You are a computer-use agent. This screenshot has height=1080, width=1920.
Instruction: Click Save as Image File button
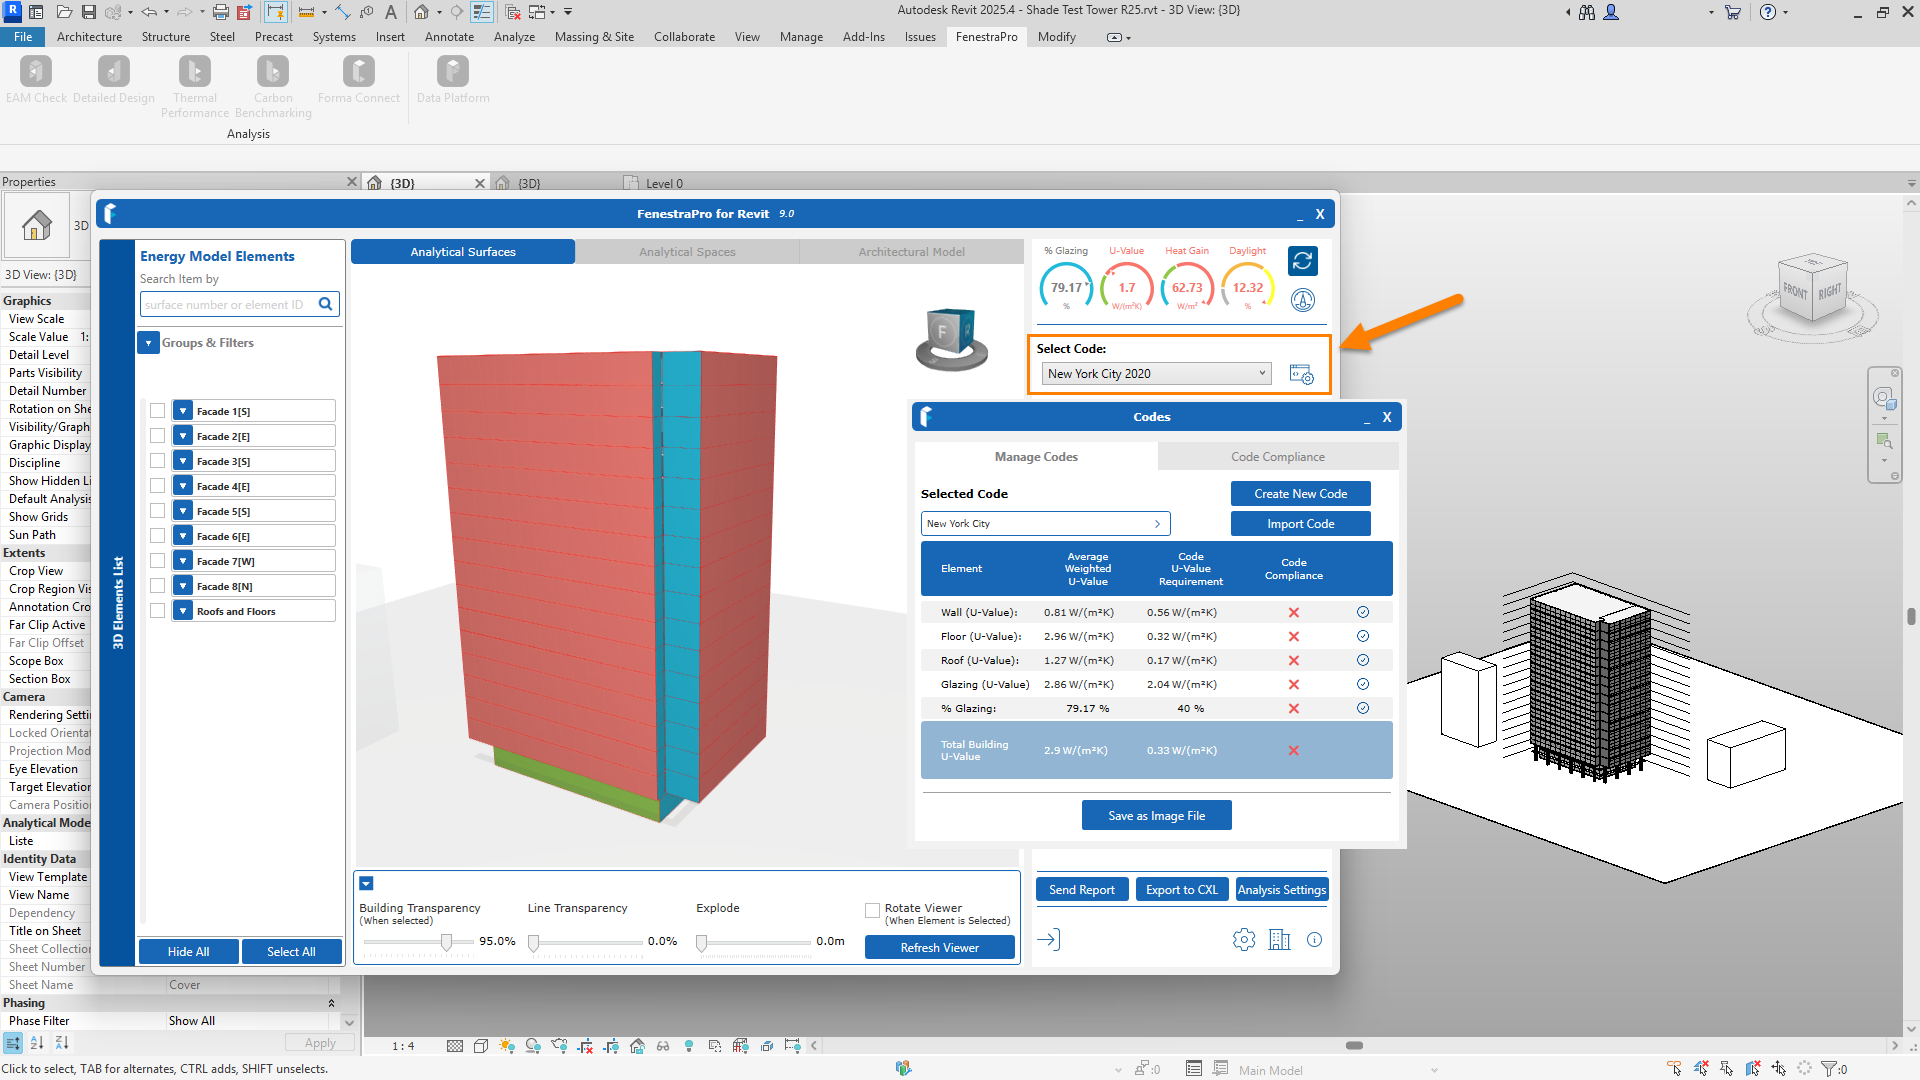pos(1156,816)
